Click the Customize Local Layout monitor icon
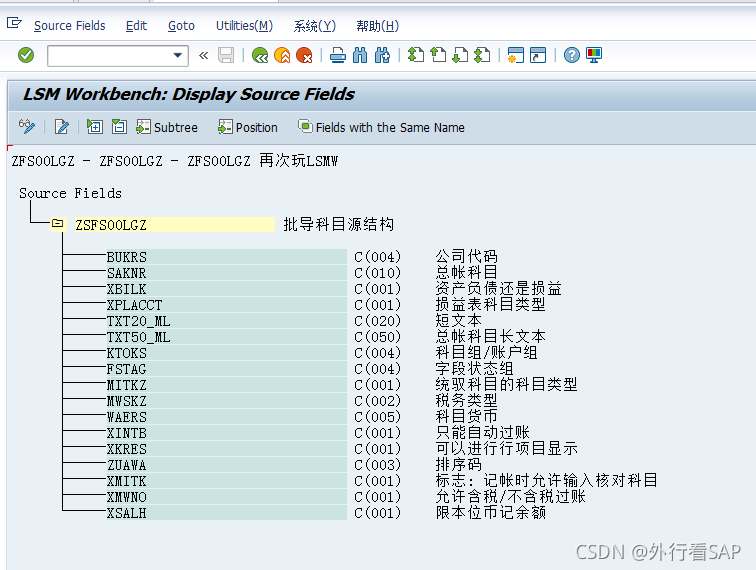 pos(594,55)
